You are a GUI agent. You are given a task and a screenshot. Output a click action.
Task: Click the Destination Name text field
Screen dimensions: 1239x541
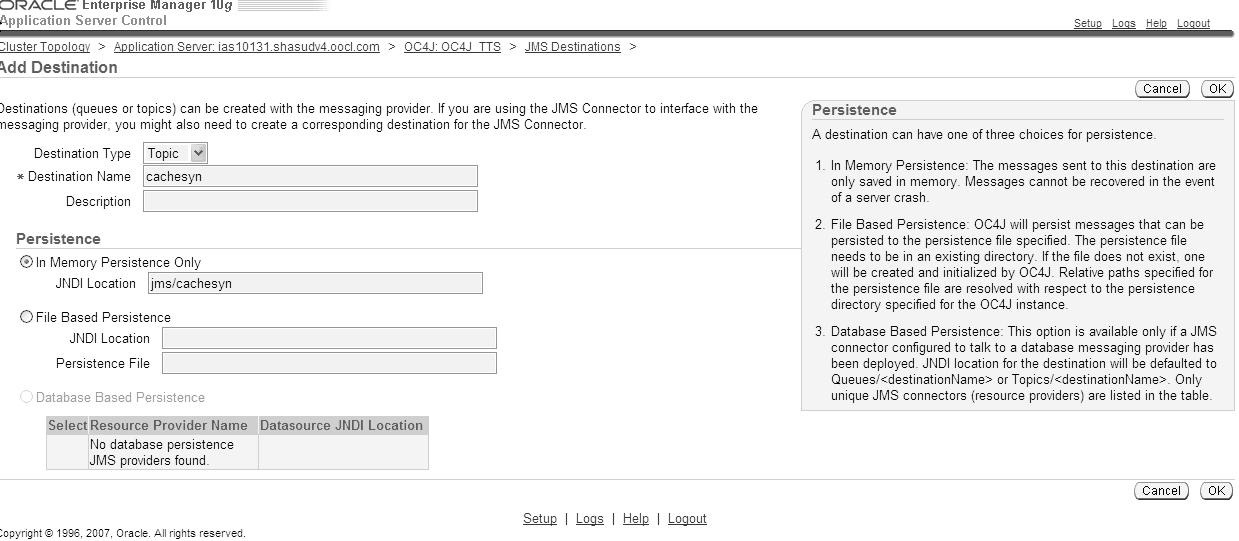pyautogui.click(x=310, y=176)
